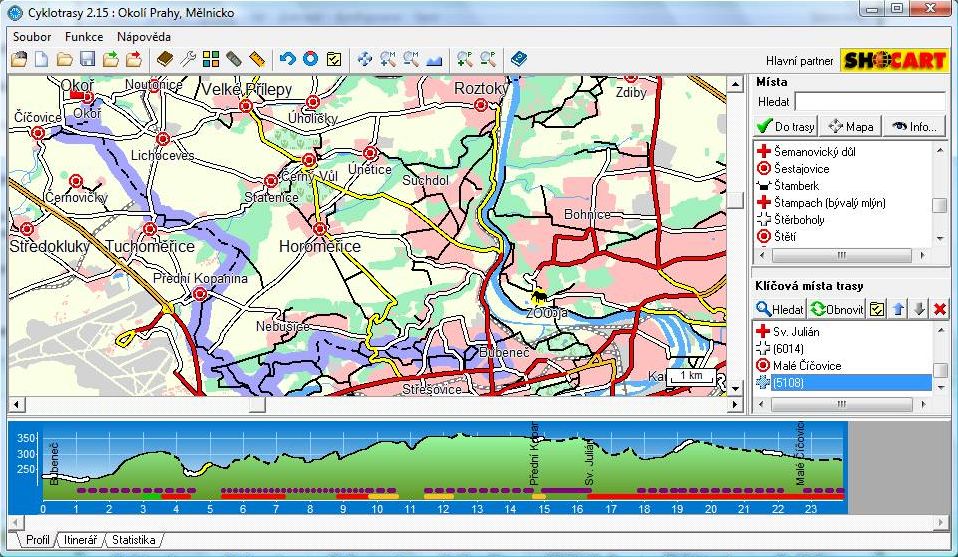Move route point up with blue arrow
The height and width of the screenshot is (557, 958).
[898, 309]
